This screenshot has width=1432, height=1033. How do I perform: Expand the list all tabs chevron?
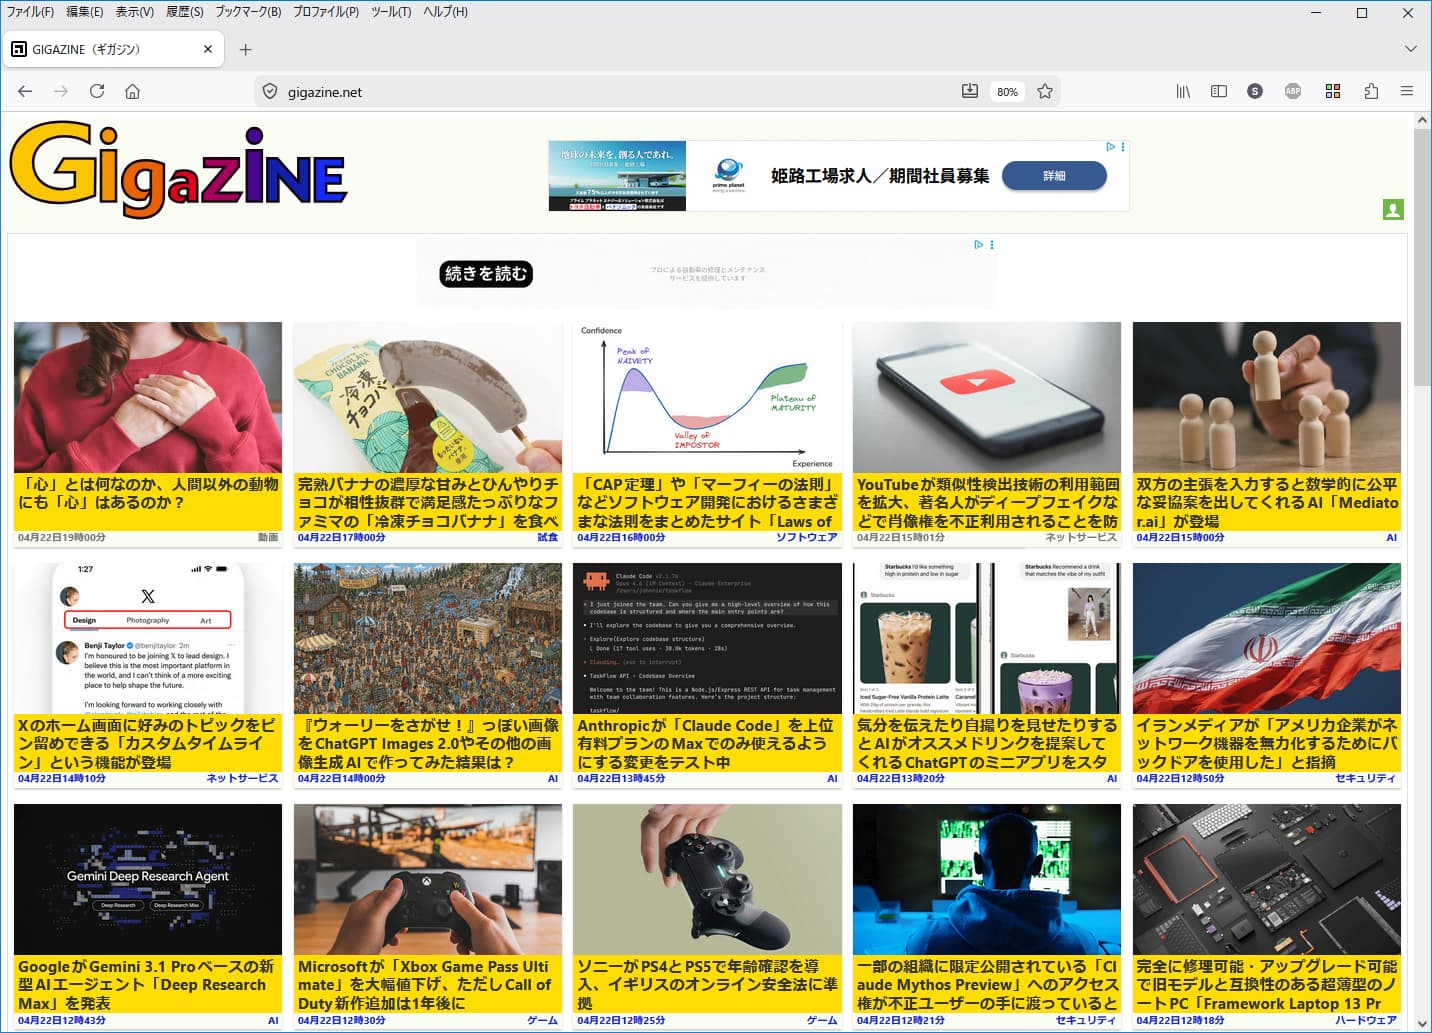pyautogui.click(x=1410, y=49)
